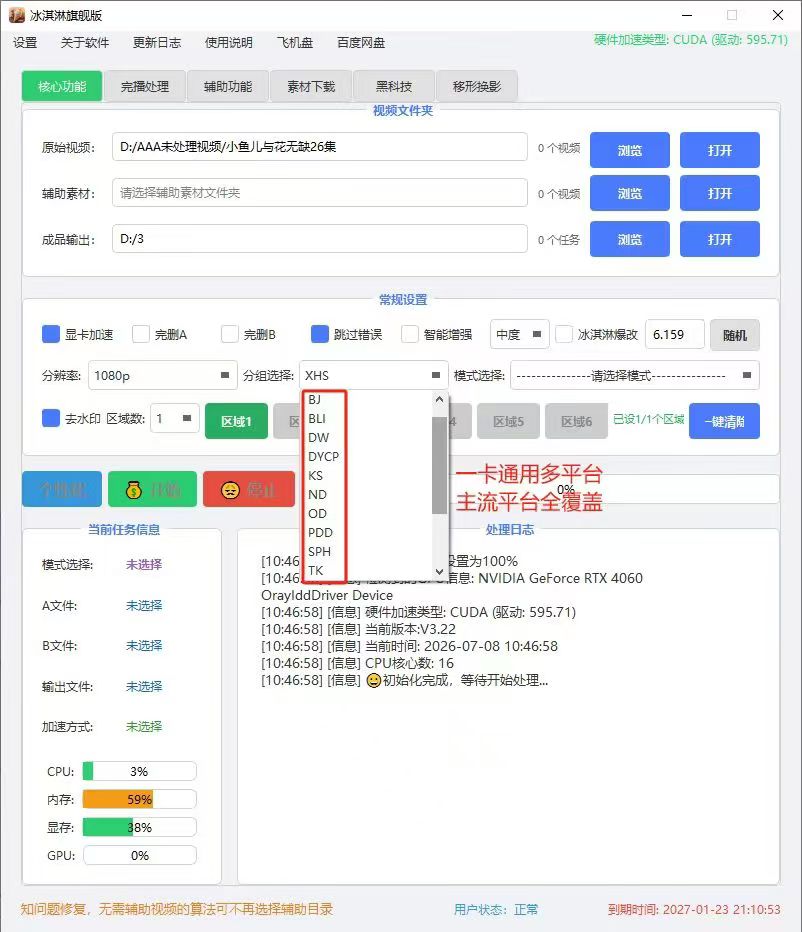Click the money bag icon on green start button
This screenshot has width=802, height=932.
(134, 490)
